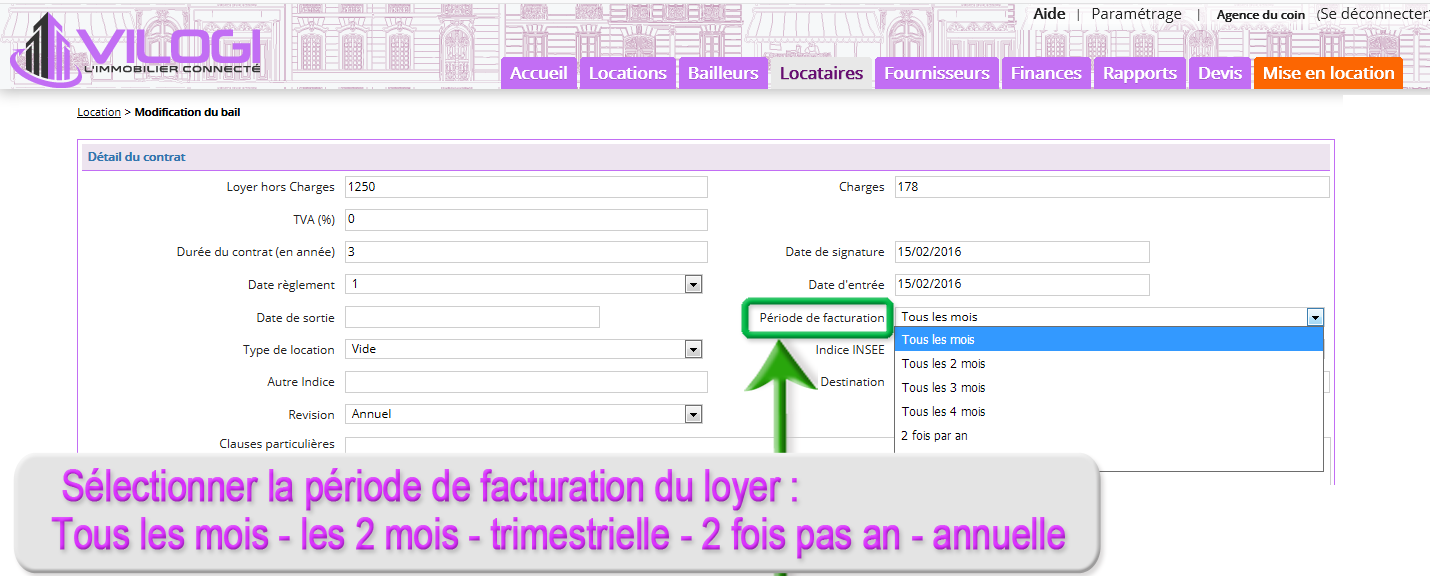Click the orange Mise en location tab
This screenshot has width=1430, height=576.
coord(1328,73)
